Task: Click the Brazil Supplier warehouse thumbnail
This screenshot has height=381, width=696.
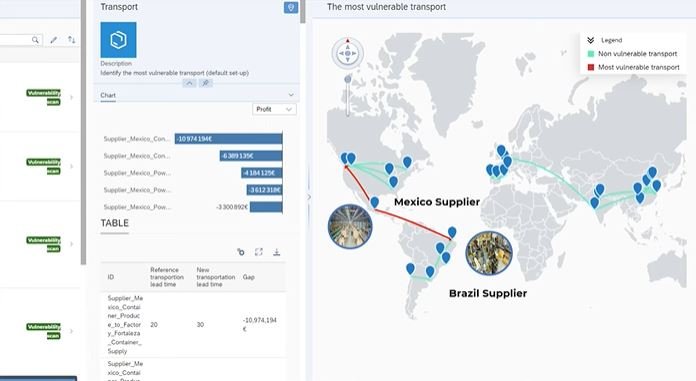Action: [489, 253]
